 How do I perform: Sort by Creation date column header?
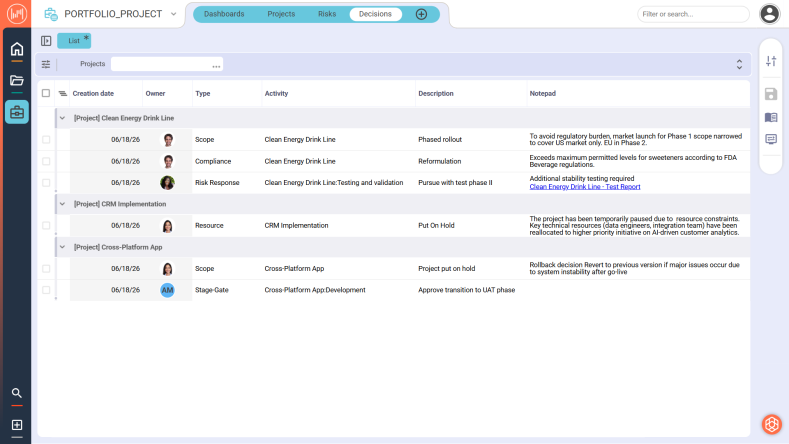click(93, 94)
